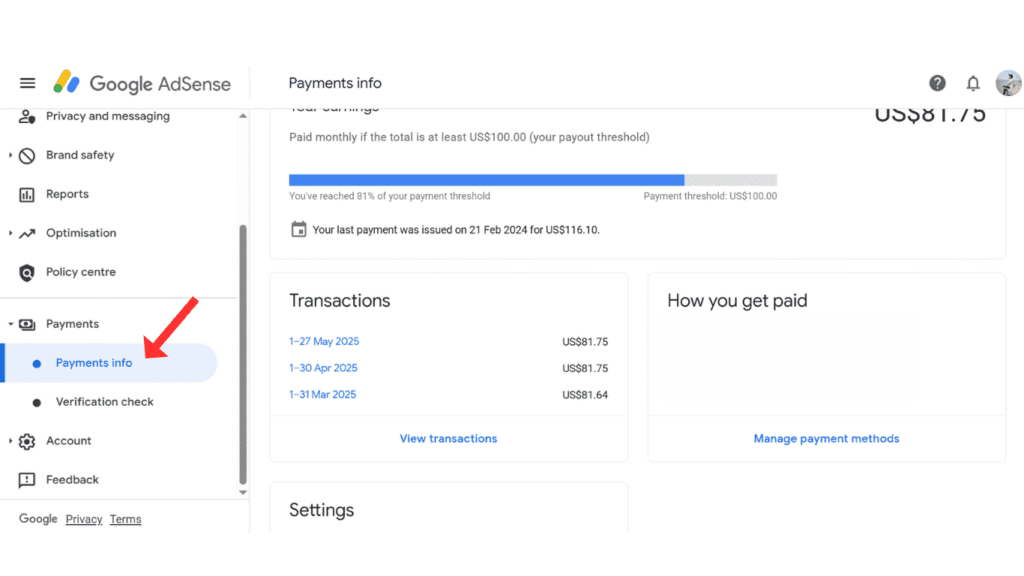Open the hamburger main menu

coord(27,83)
